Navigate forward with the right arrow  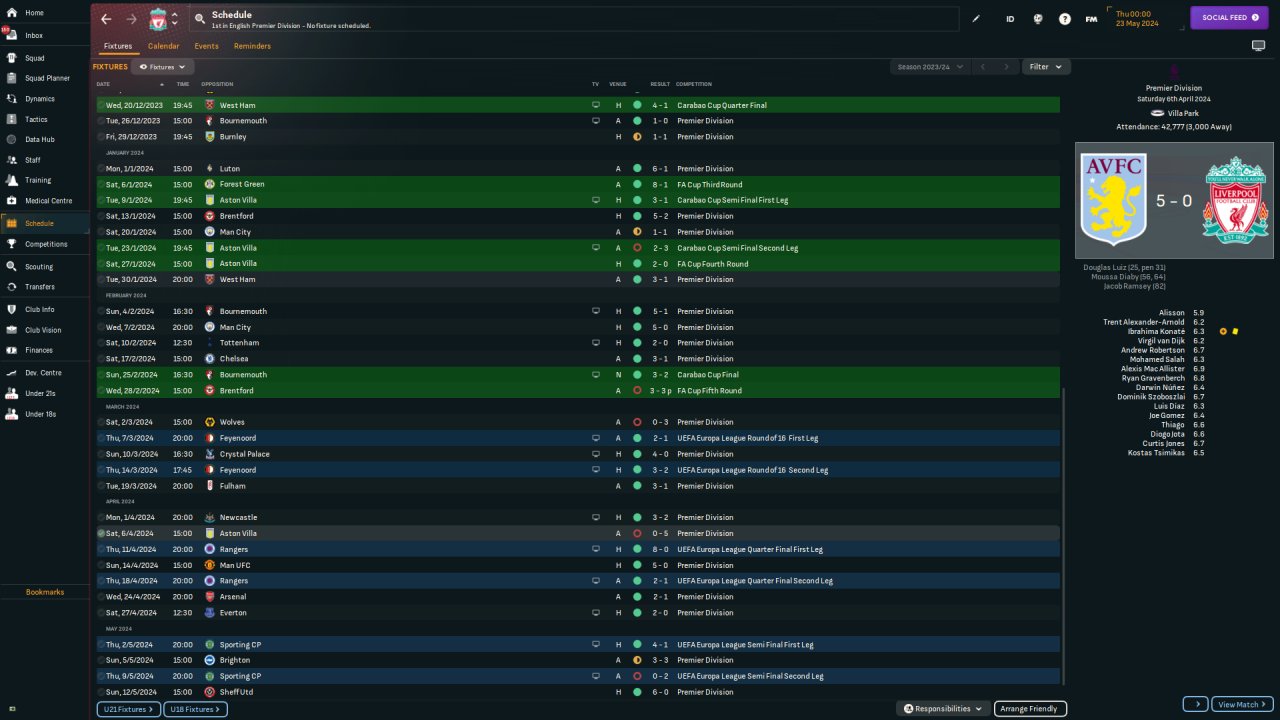coord(132,19)
